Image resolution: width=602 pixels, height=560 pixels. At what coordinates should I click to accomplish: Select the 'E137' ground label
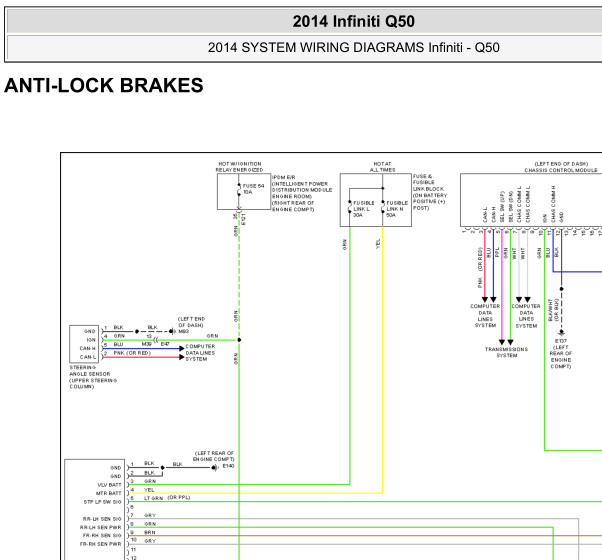point(561,341)
